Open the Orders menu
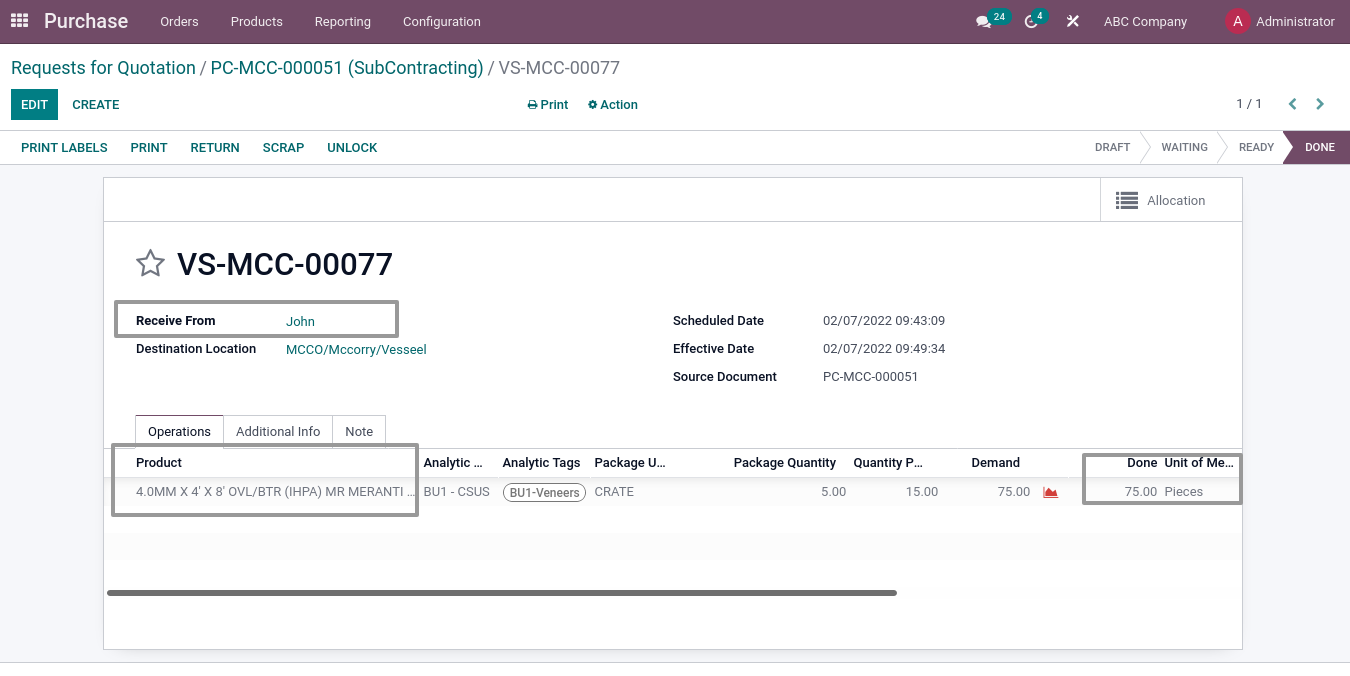1350x676 pixels. (179, 20)
